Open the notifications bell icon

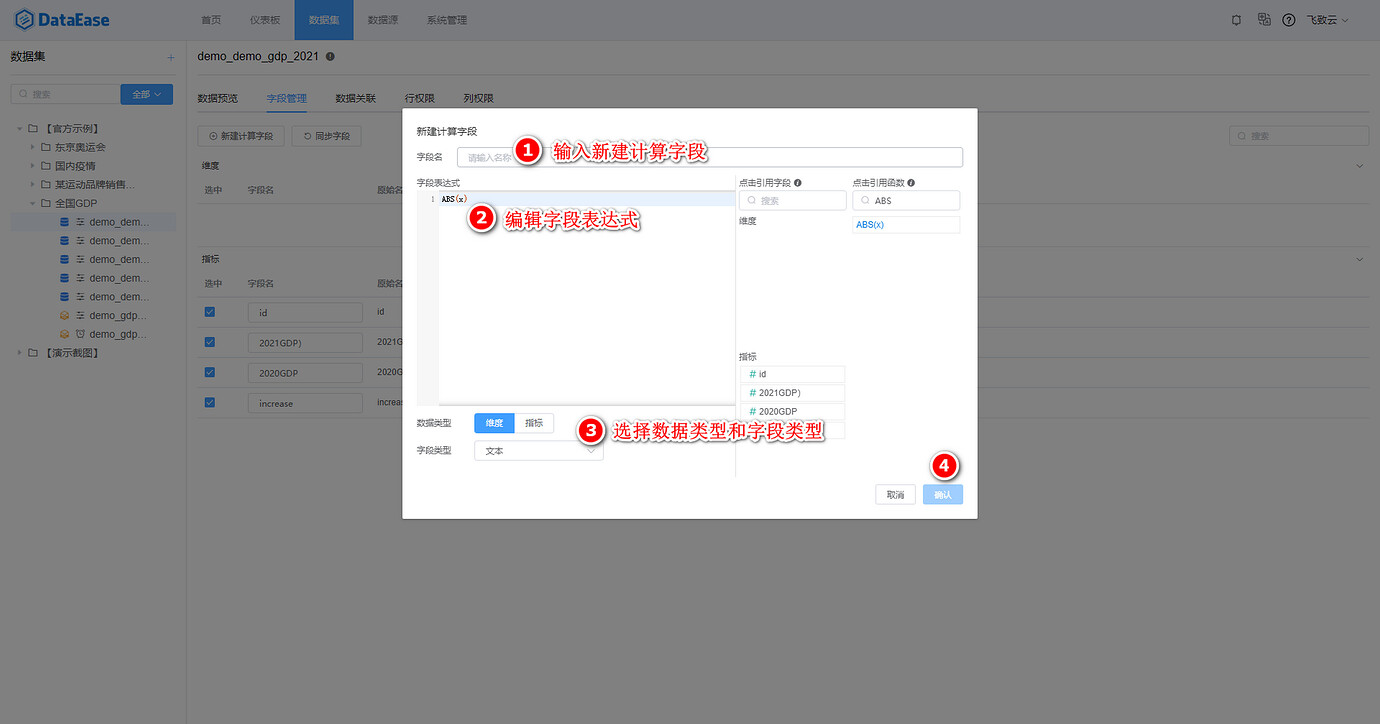click(x=1236, y=19)
